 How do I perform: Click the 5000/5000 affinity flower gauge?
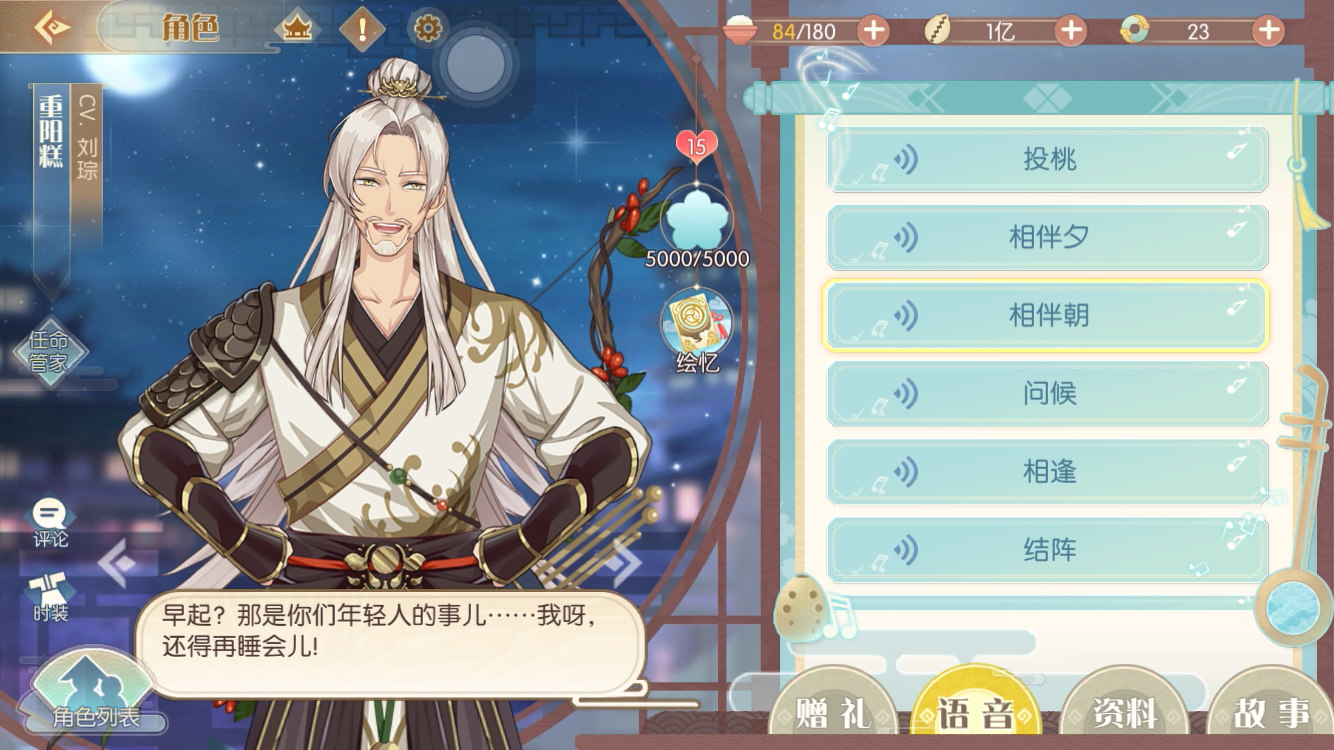(x=697, y=227)
